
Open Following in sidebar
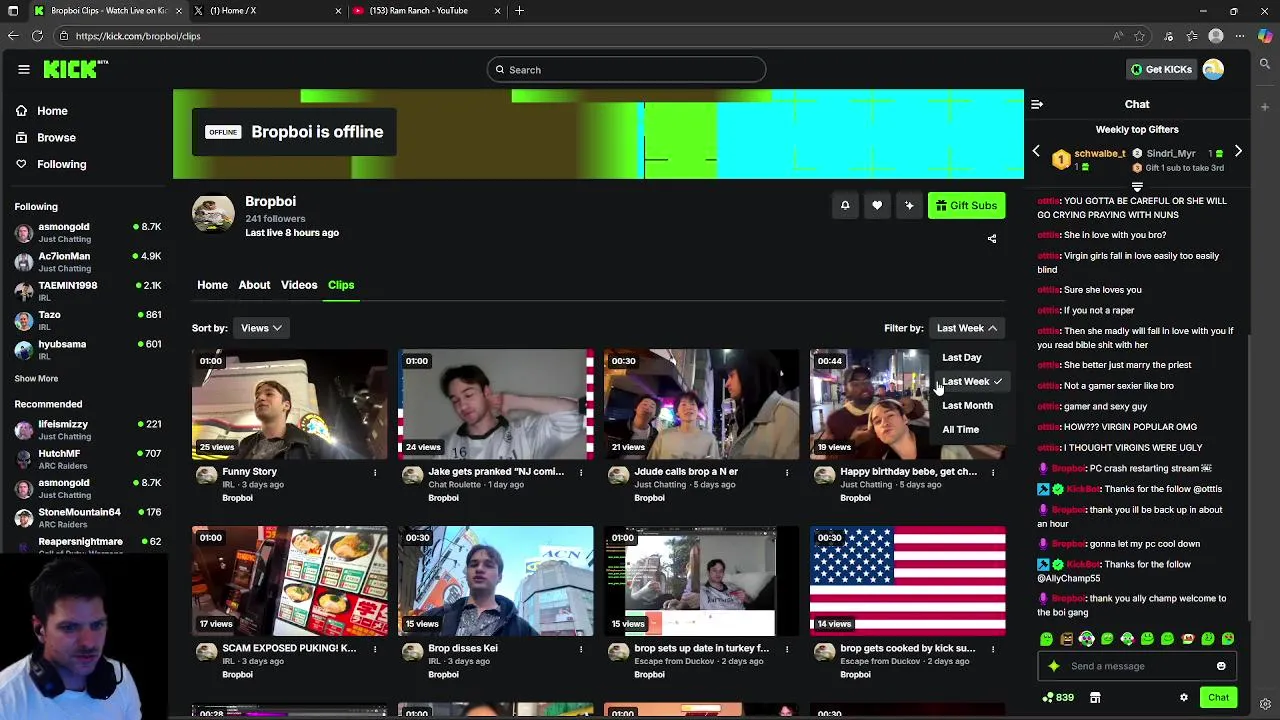pos(61,164)
